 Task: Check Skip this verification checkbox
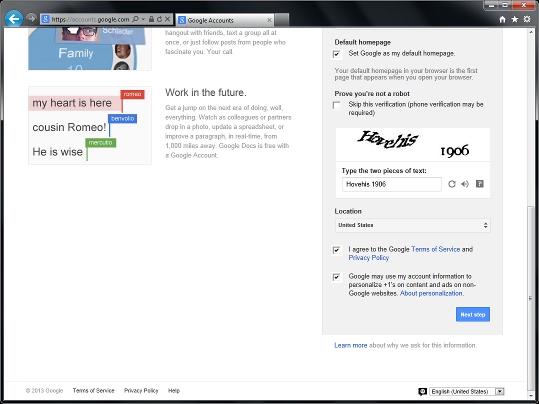pos(337,105)
